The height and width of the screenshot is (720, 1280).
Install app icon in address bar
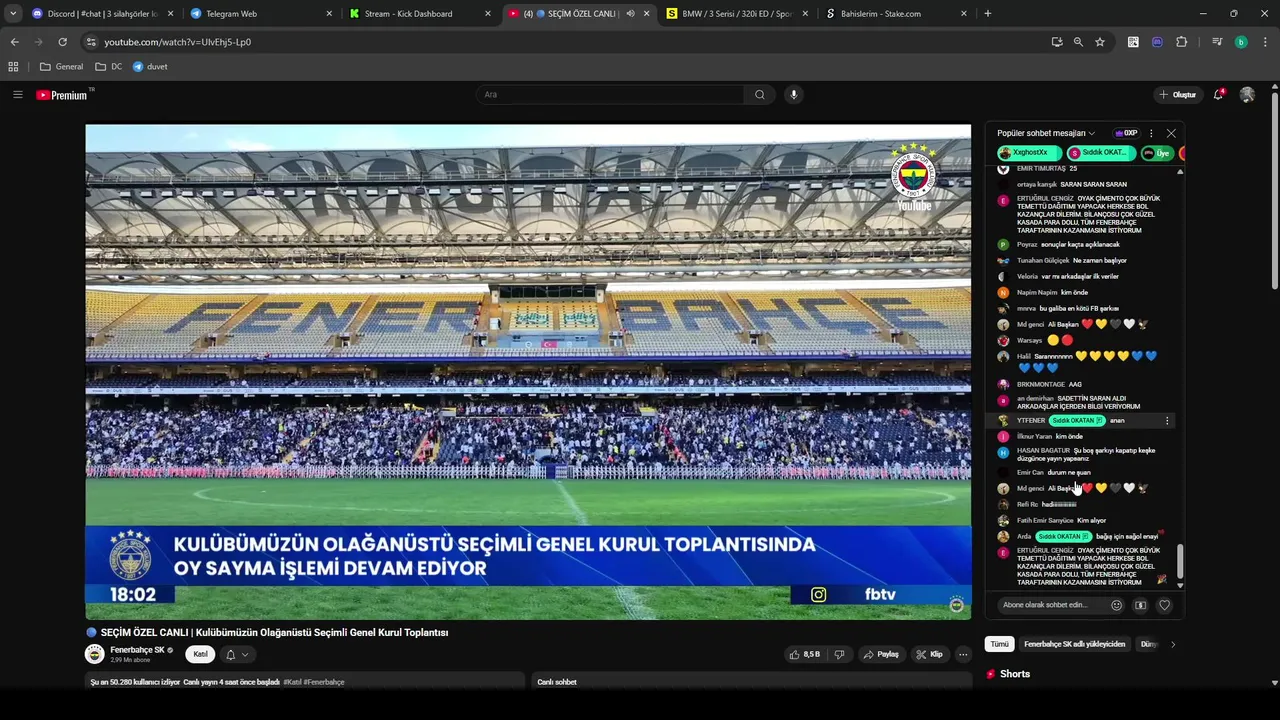point(1057,42)
